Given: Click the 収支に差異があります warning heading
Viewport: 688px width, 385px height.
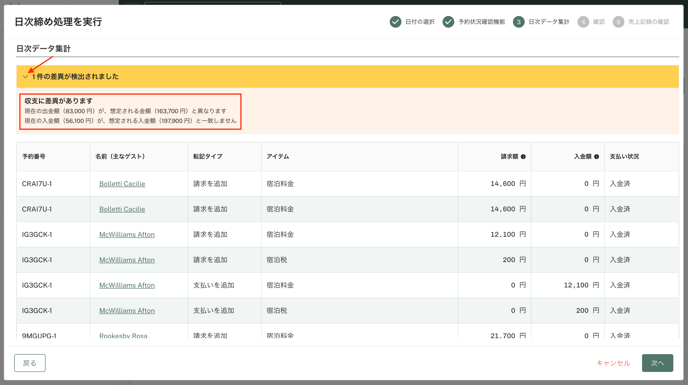Looking at the screenshot, I should click(x=58, y=101).
